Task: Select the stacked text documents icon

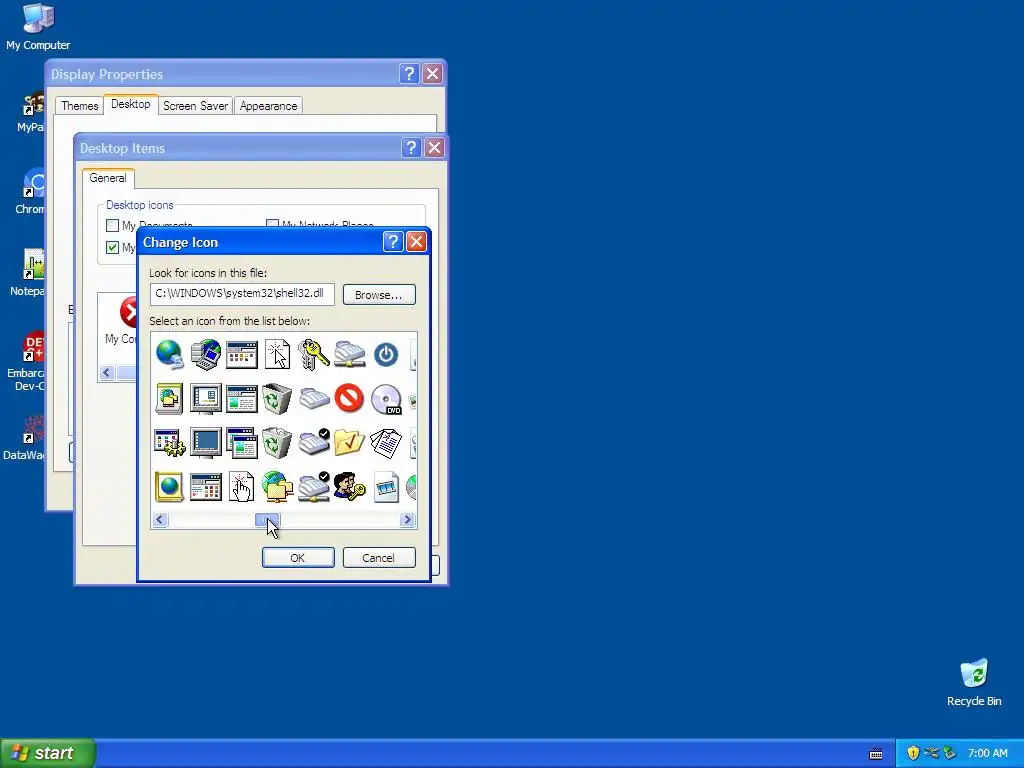Action: click(x=386, y=443)
